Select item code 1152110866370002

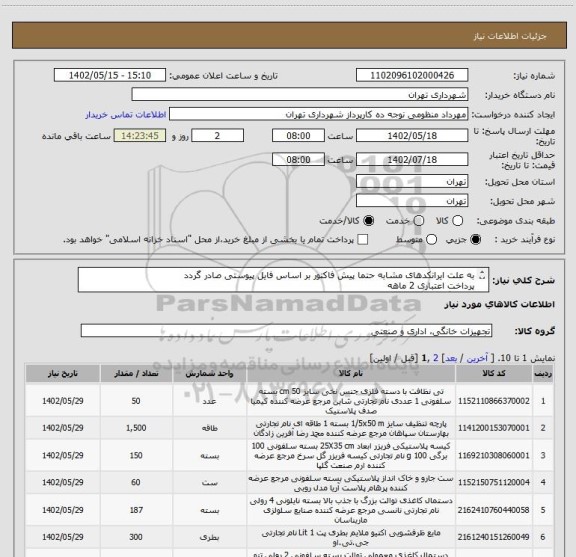(x=494, y=401)
